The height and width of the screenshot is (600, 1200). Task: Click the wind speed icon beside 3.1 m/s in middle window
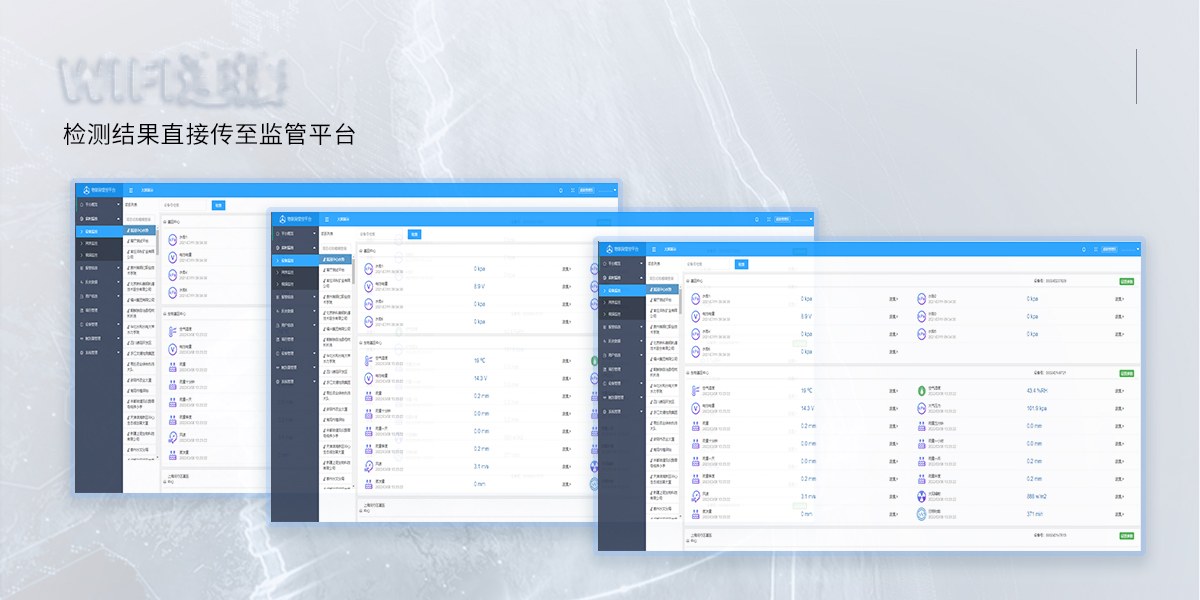pos(368,466)
